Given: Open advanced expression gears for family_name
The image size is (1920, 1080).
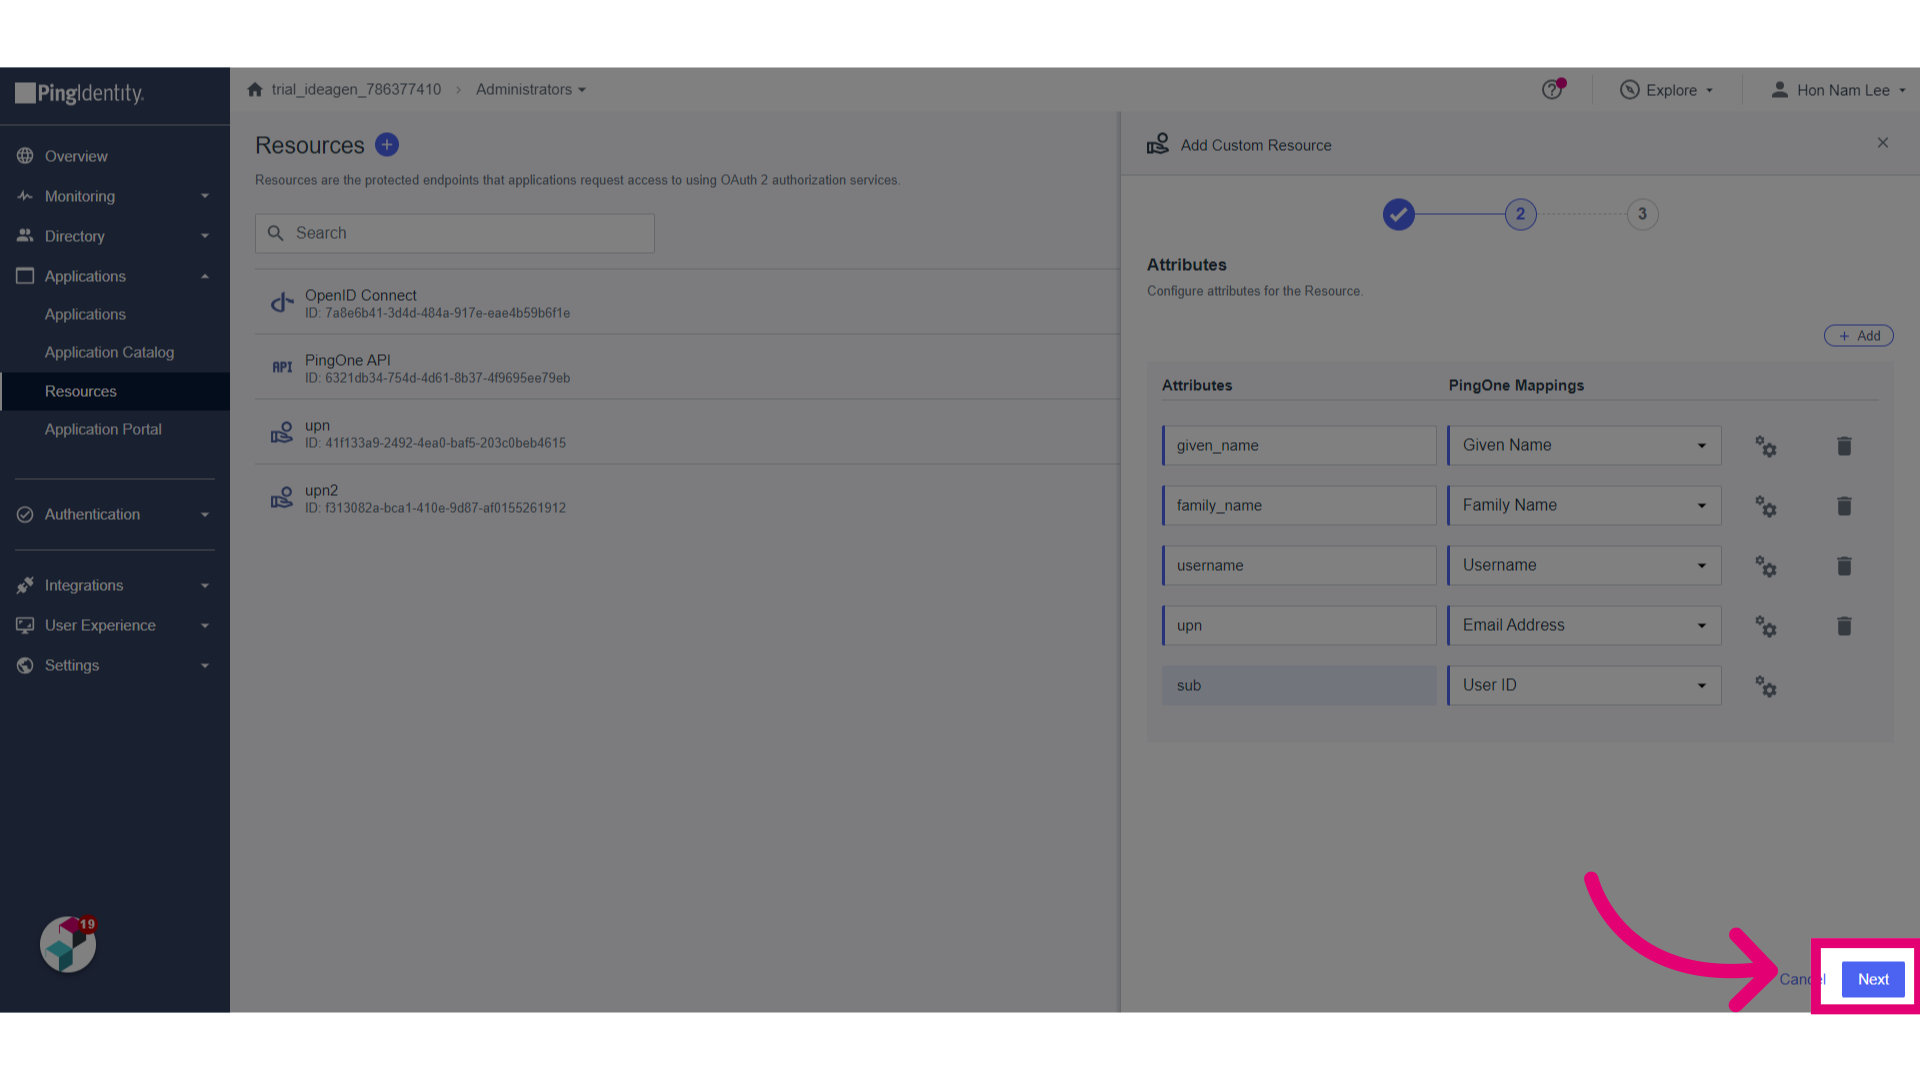Looking at the screenshot, I should 1766,506.
